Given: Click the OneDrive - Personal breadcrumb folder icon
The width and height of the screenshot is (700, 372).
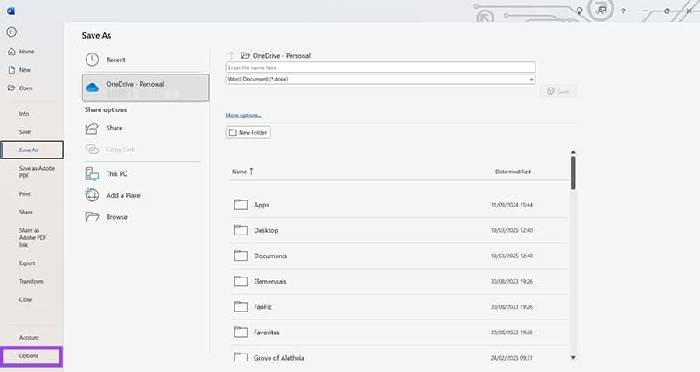Looking at the screenshot, I should (x=245, y=56).
